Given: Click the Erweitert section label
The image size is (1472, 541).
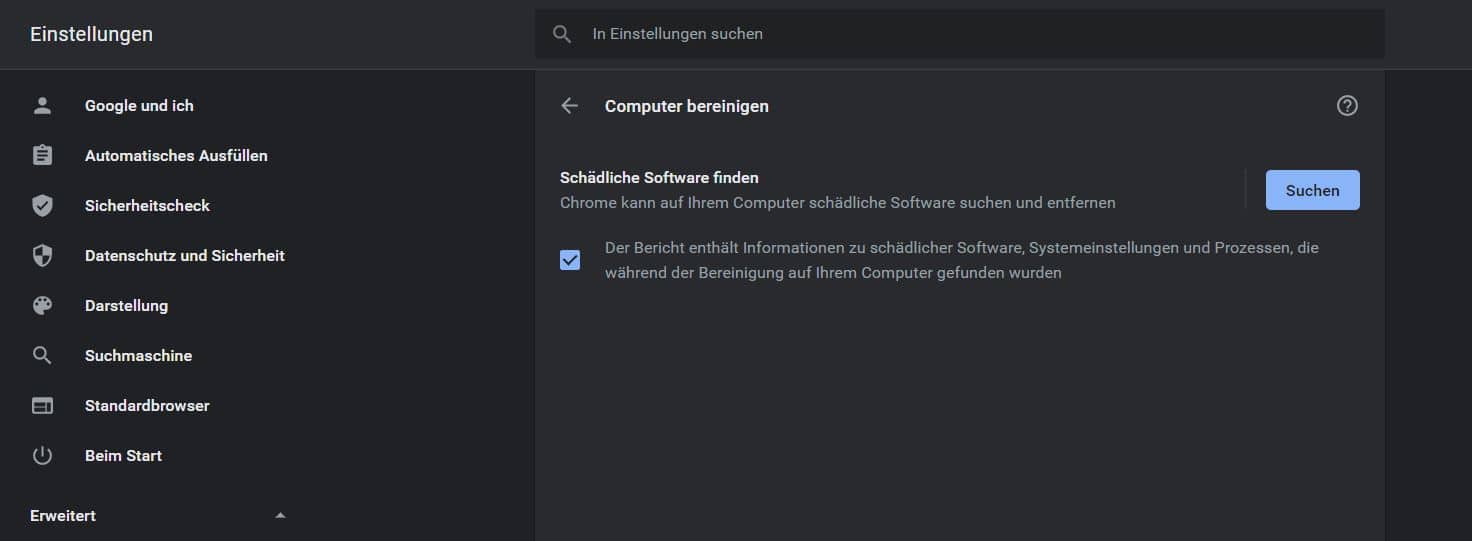Looking at the screenshot, I should 63,516.
